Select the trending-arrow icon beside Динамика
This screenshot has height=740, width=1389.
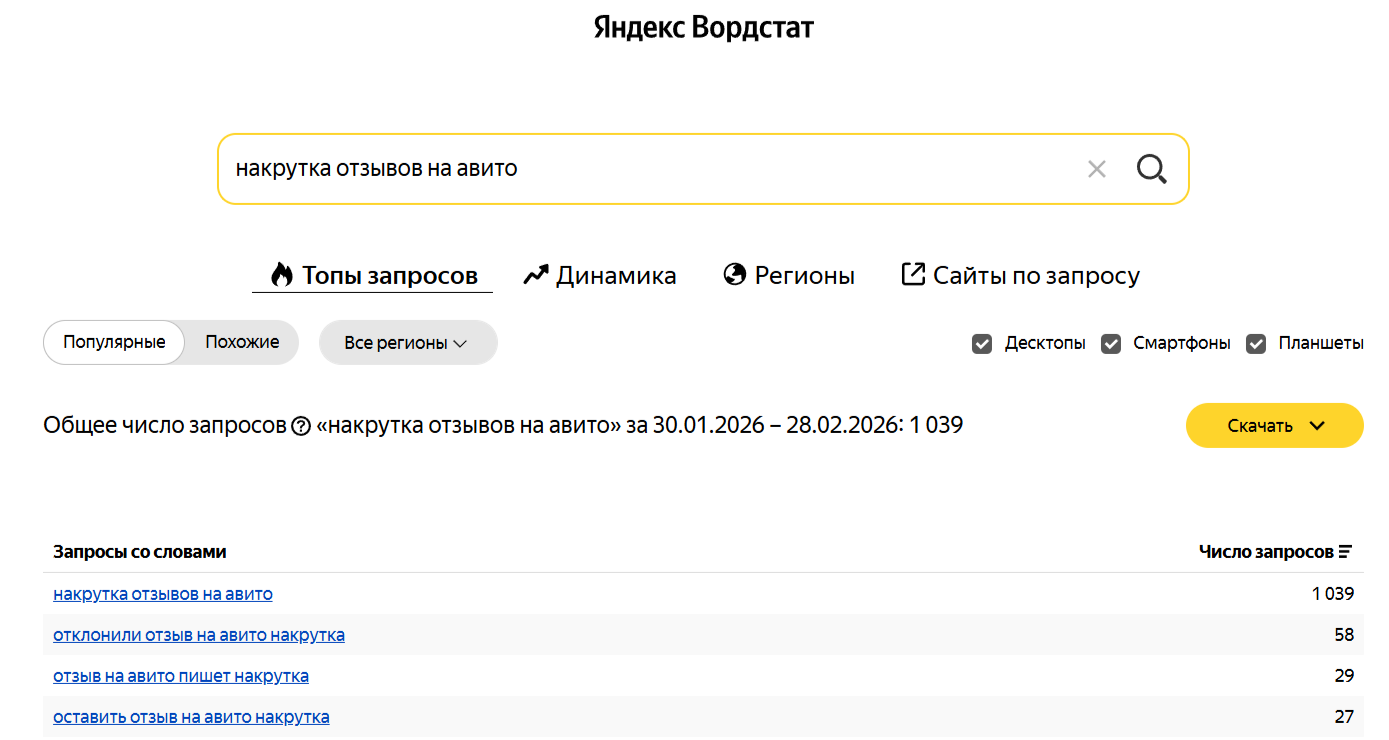click(534, 273)
